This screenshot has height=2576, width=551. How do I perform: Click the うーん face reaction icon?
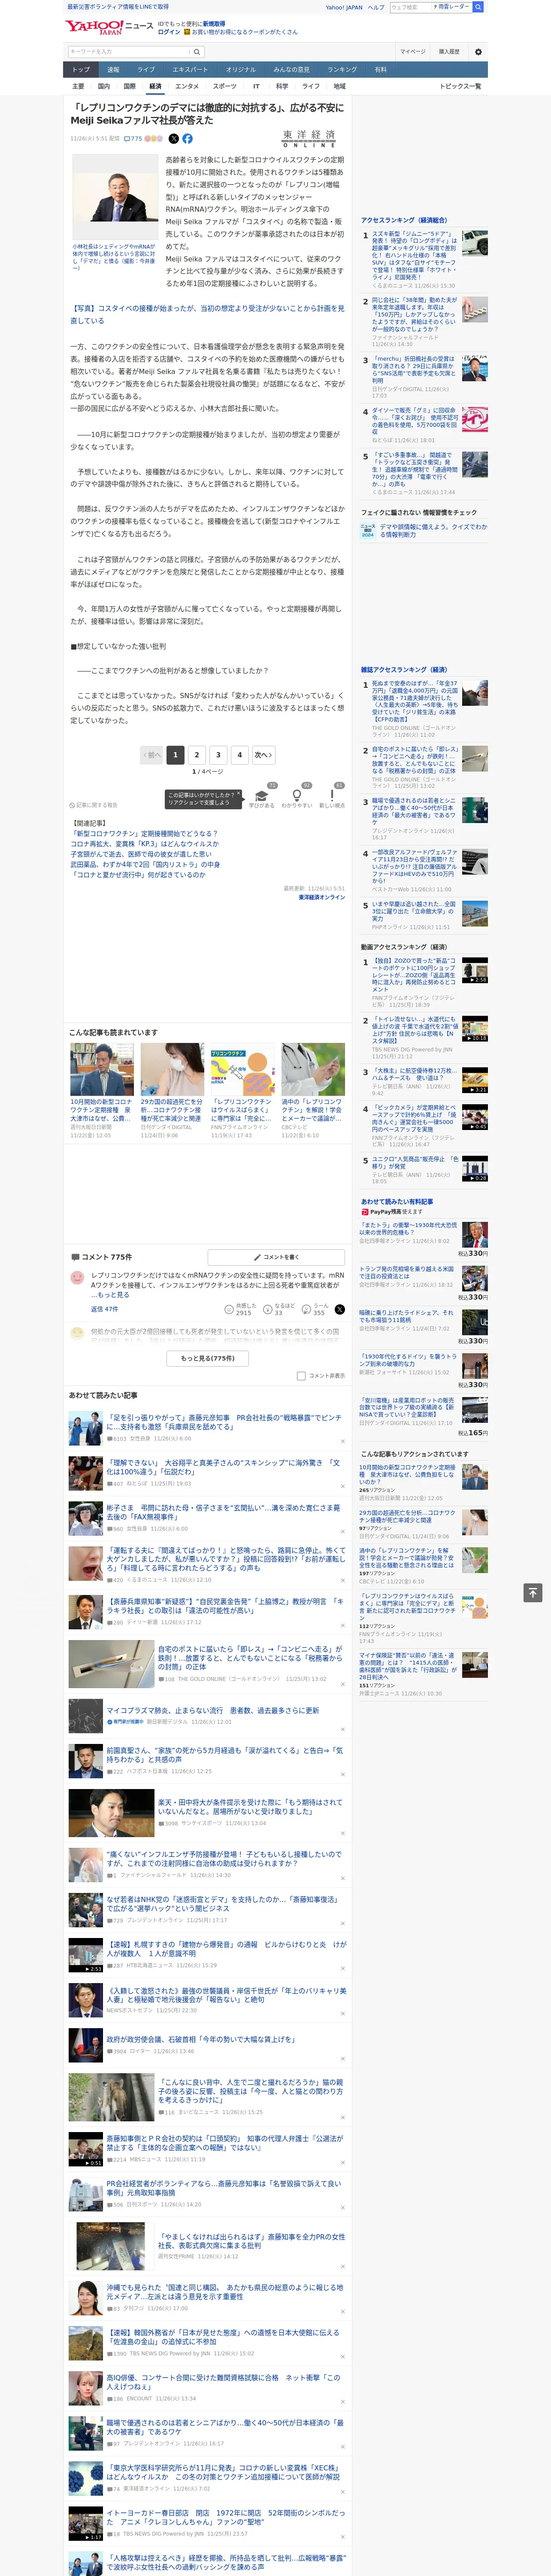tap(307, 1309)
